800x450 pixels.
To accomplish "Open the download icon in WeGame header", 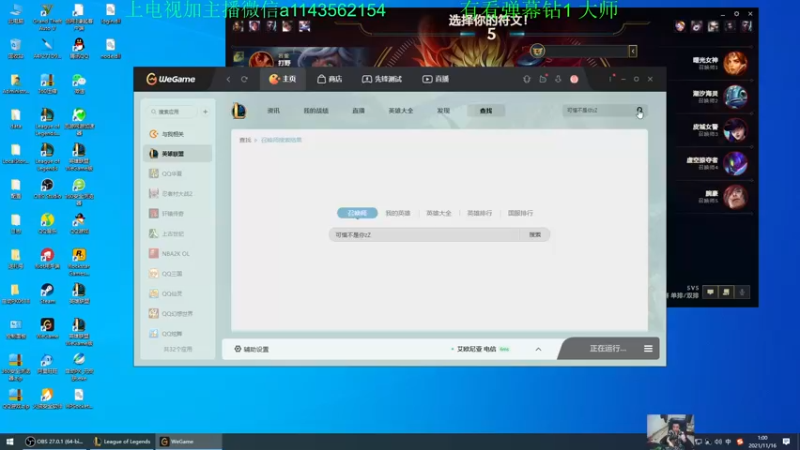I will [558, 79].
